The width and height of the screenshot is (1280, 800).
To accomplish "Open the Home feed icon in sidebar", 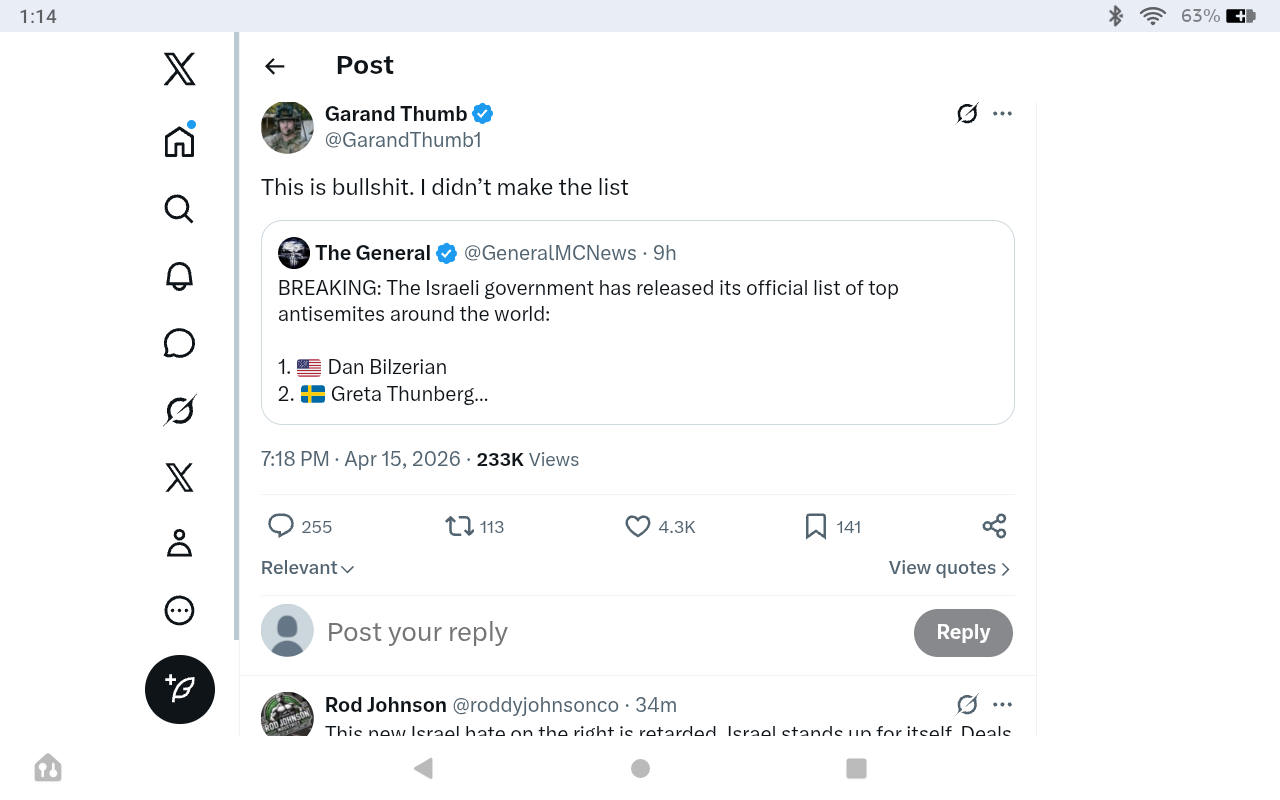I will [179, 141].
